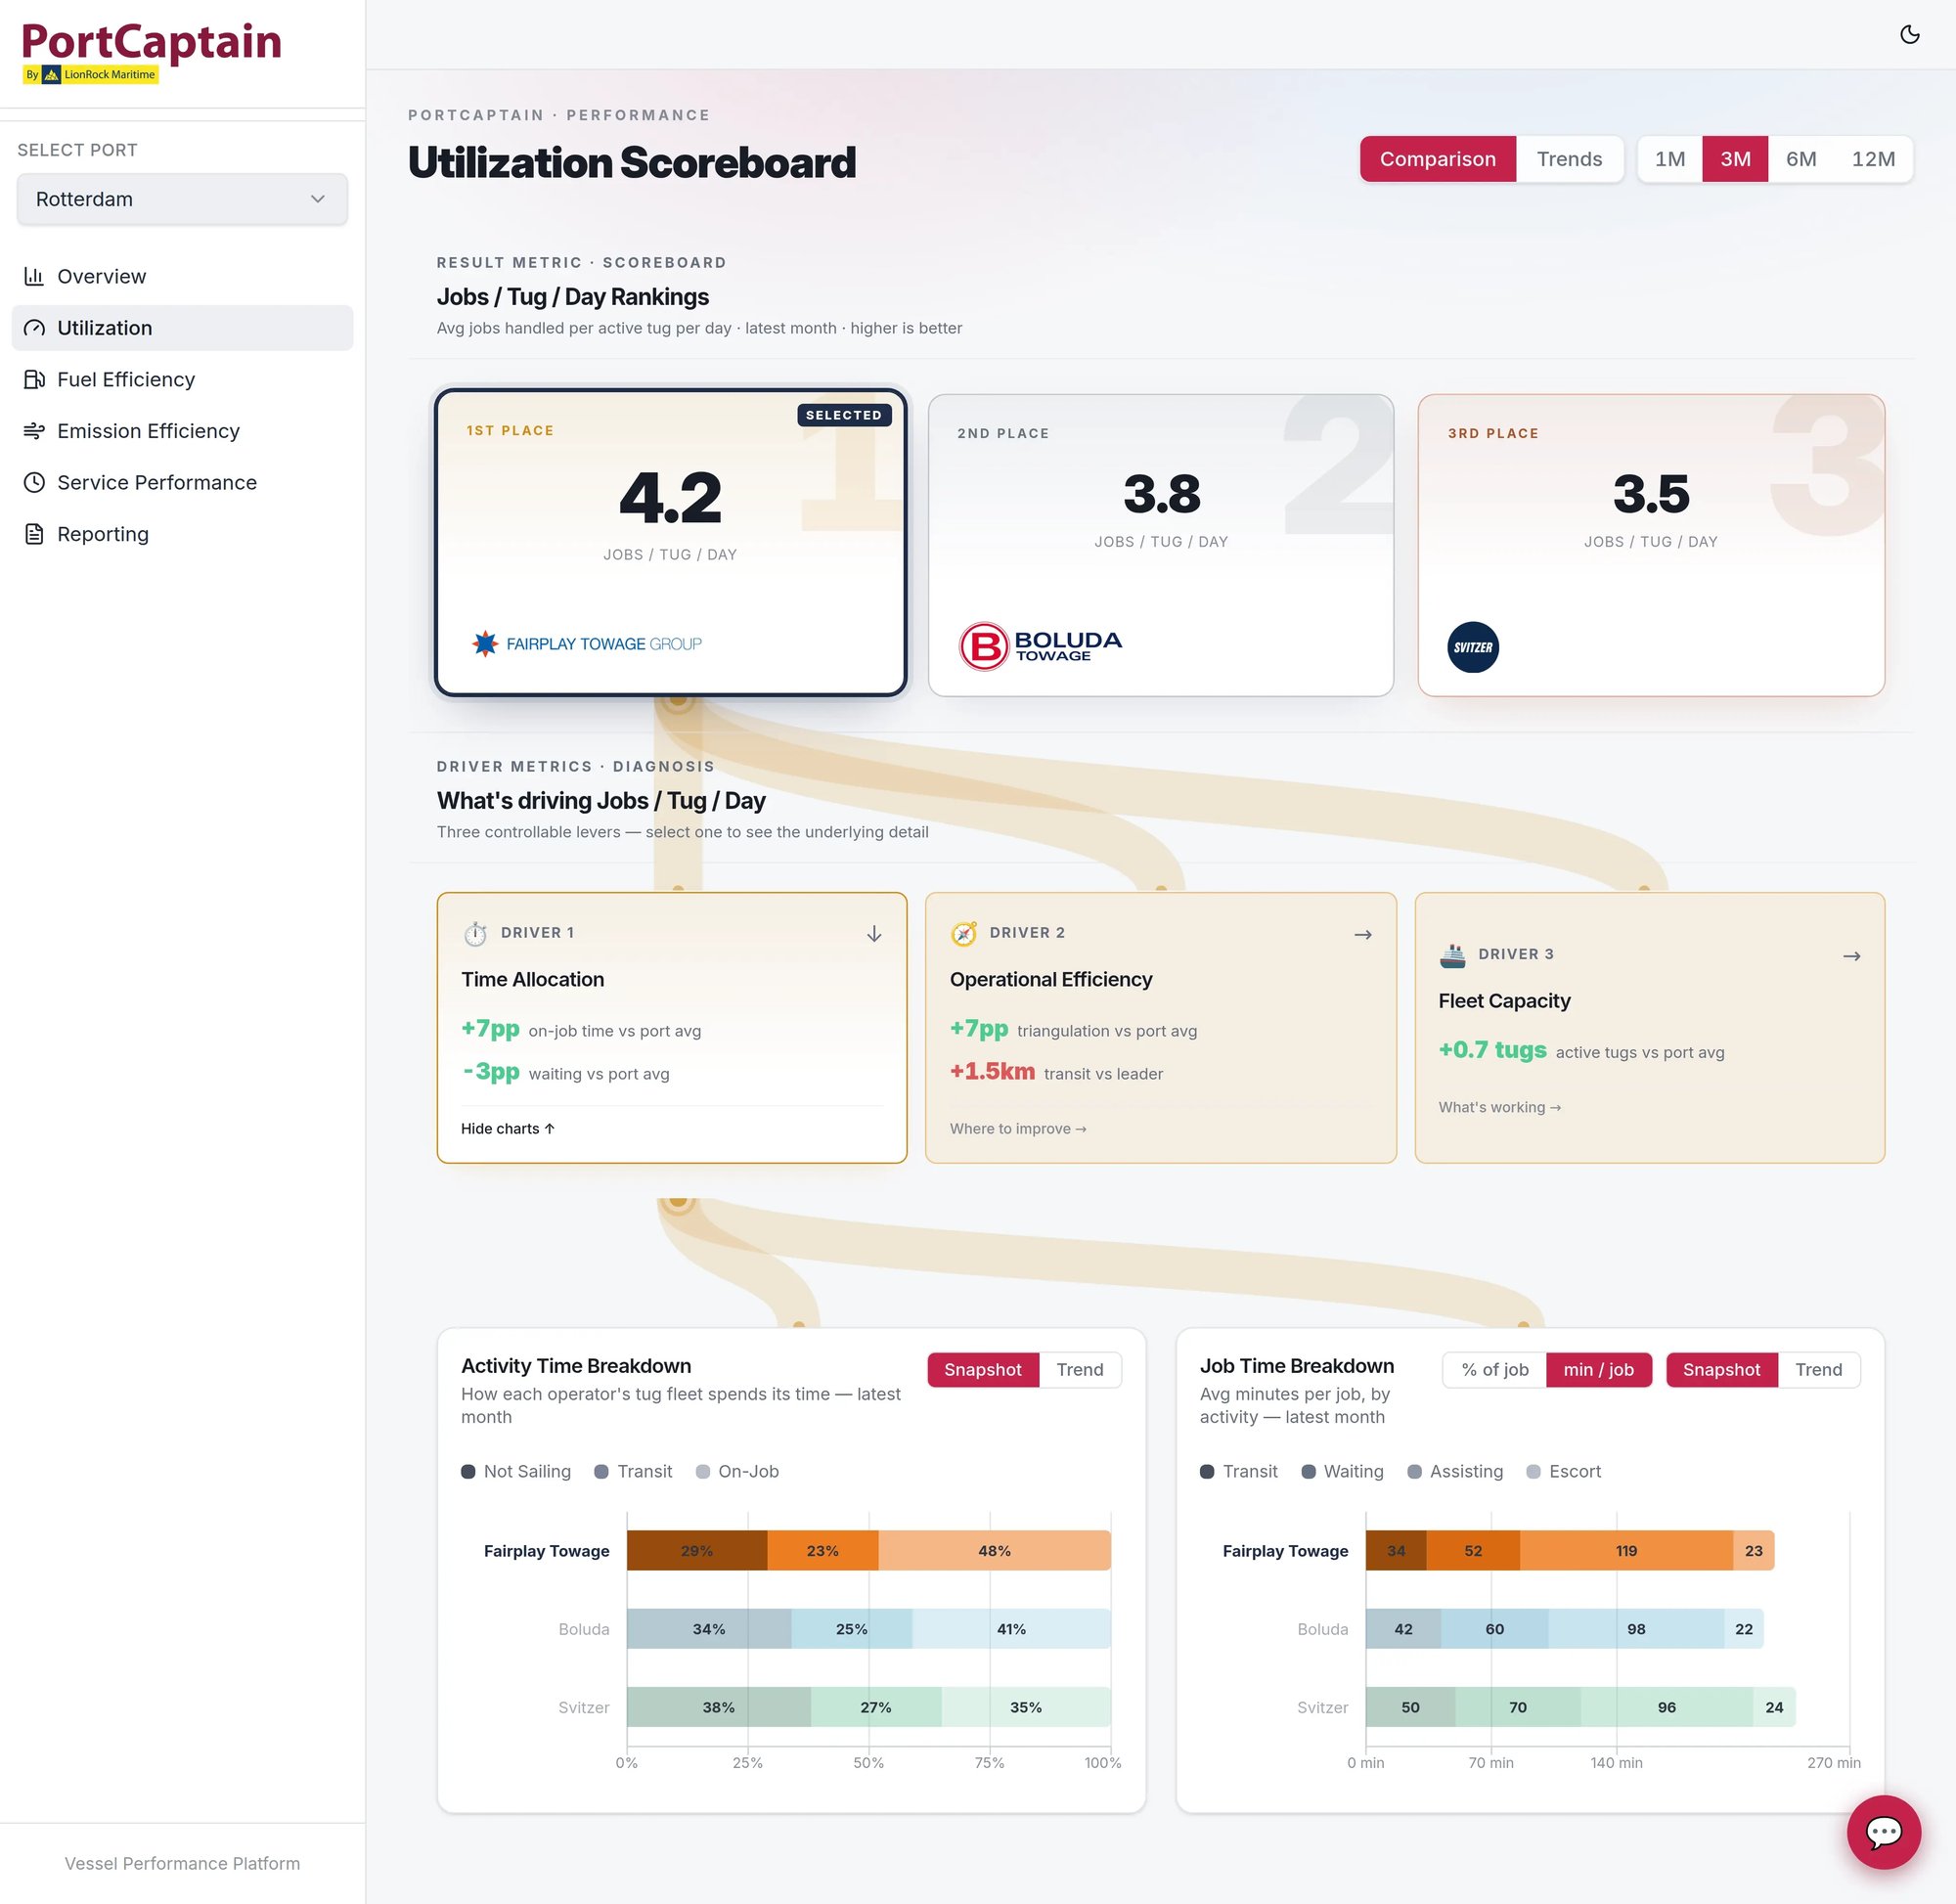Click Hide charts under Time Allocation
1956x1904 pixels.
(x=507, y=1128)
